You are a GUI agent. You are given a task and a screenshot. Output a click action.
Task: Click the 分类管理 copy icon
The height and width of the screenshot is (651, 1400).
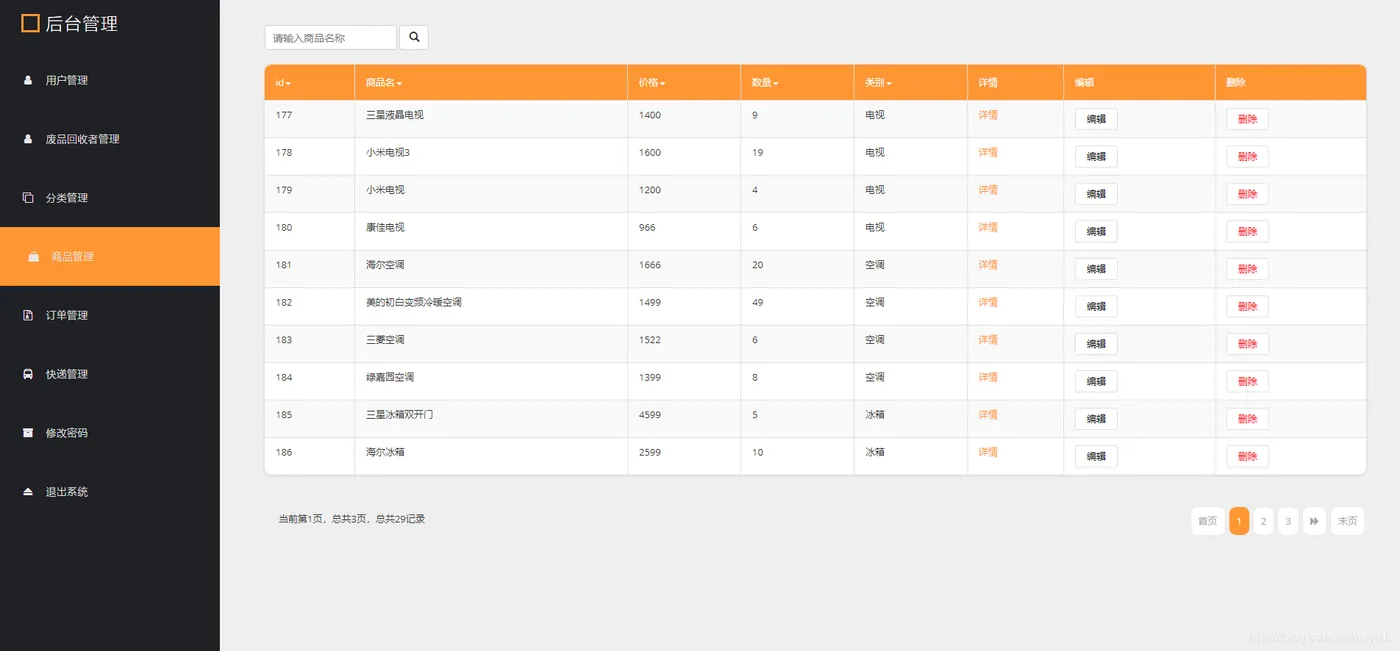(28, 198)
